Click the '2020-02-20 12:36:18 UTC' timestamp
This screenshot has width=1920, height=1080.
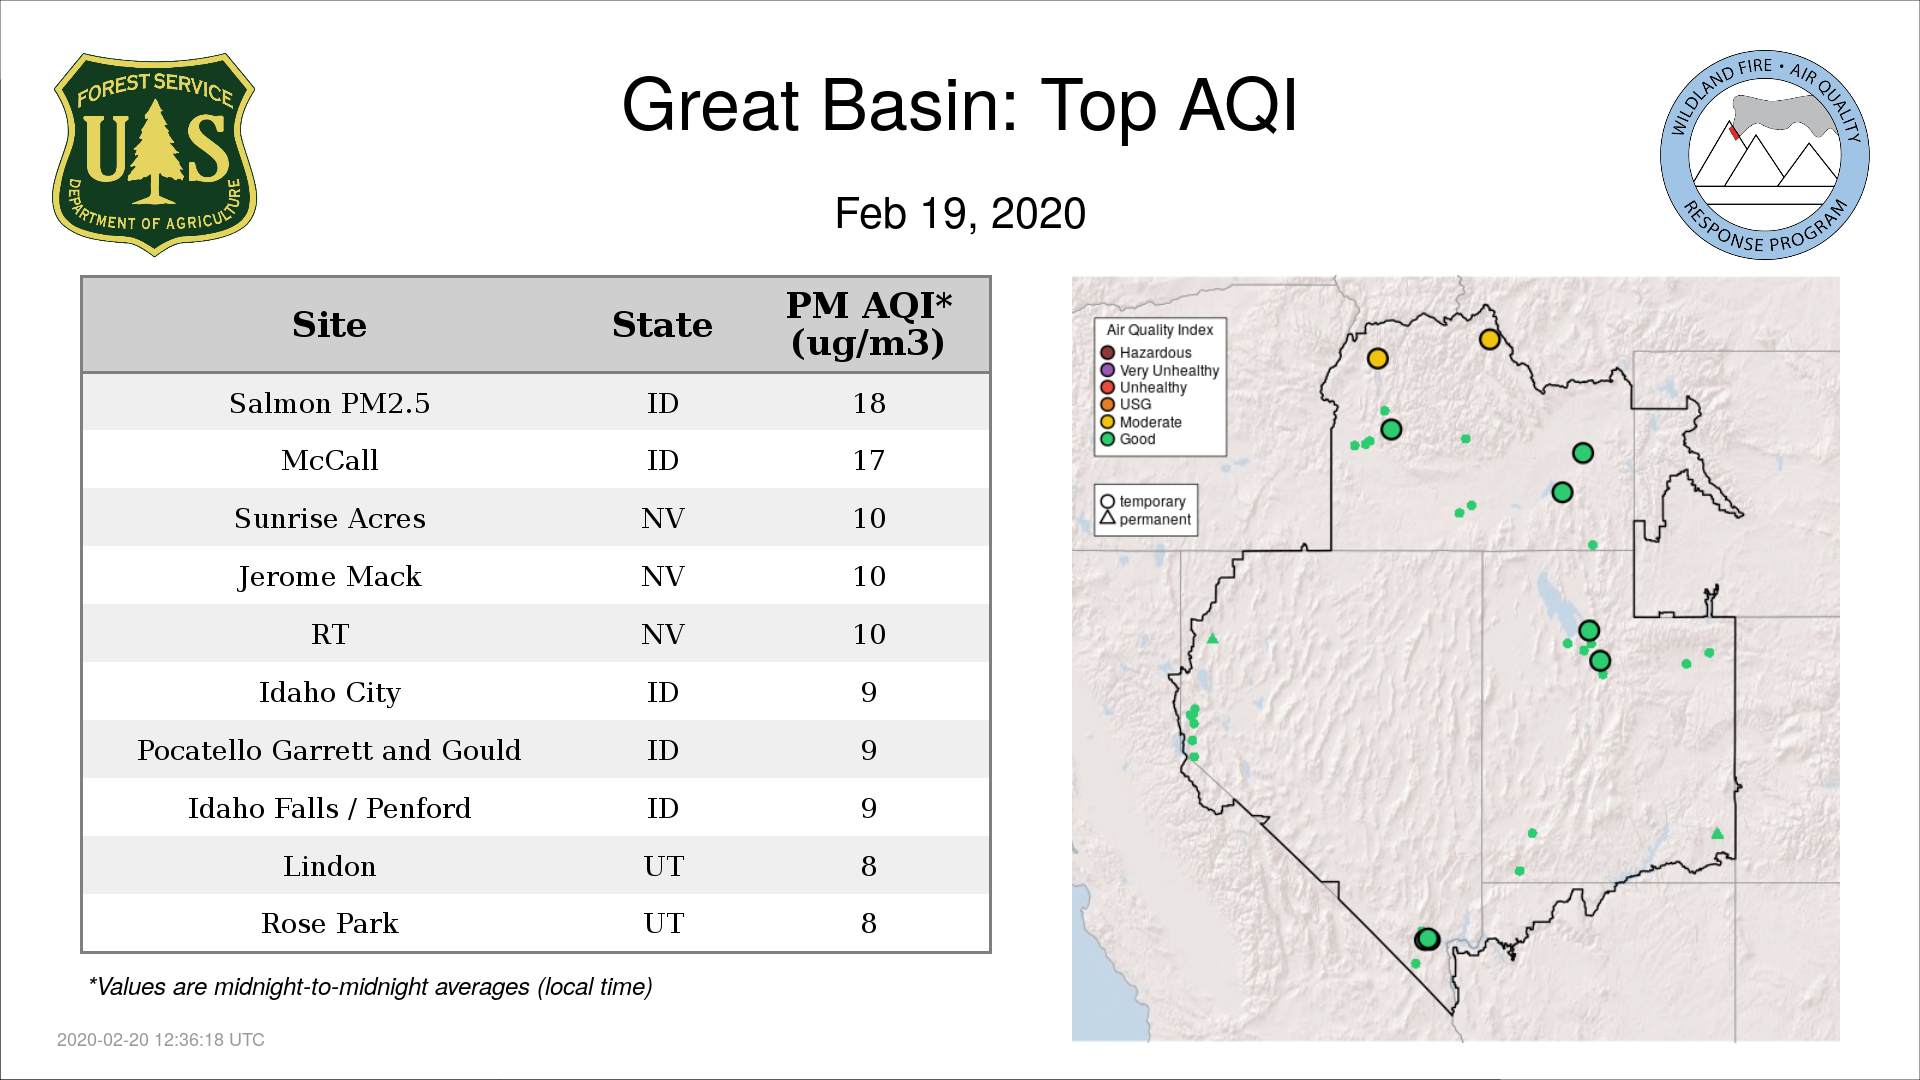(161, 1040)
